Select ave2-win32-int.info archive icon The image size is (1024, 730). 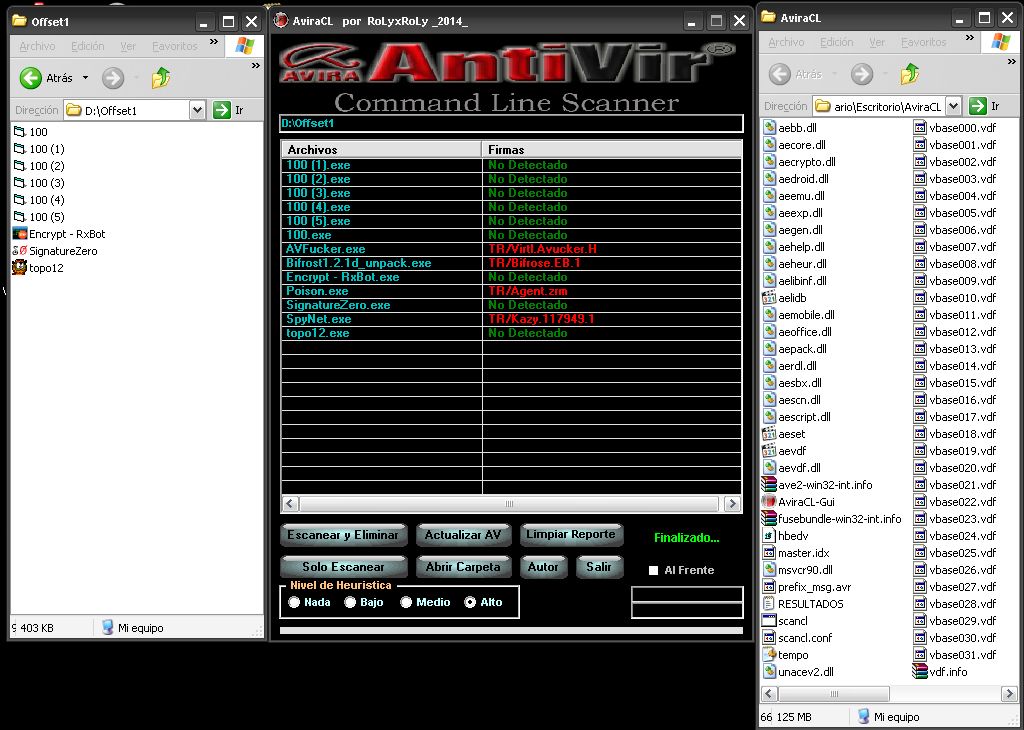(769, 484)
